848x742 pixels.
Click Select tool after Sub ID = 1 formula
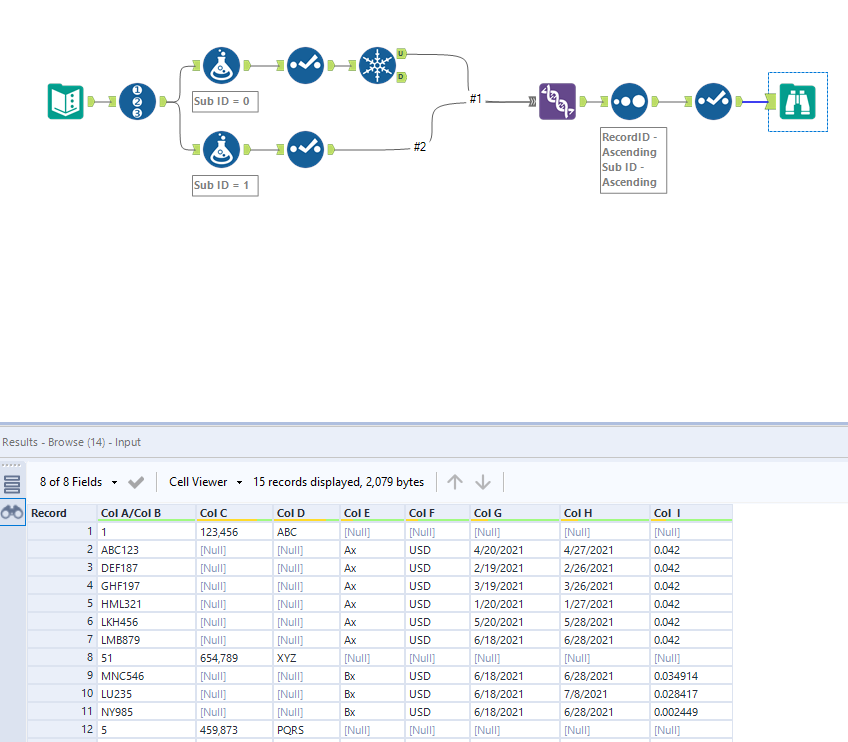[x=306, y=149]
